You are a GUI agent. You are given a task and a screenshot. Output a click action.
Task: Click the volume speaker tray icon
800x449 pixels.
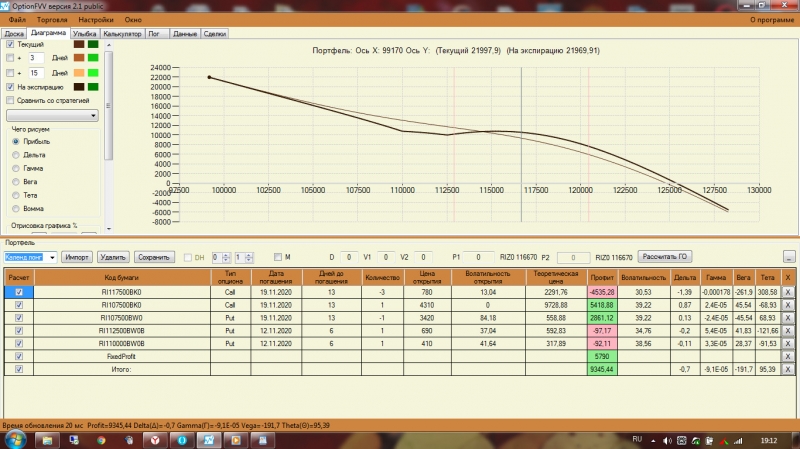(x=667, y=440)
